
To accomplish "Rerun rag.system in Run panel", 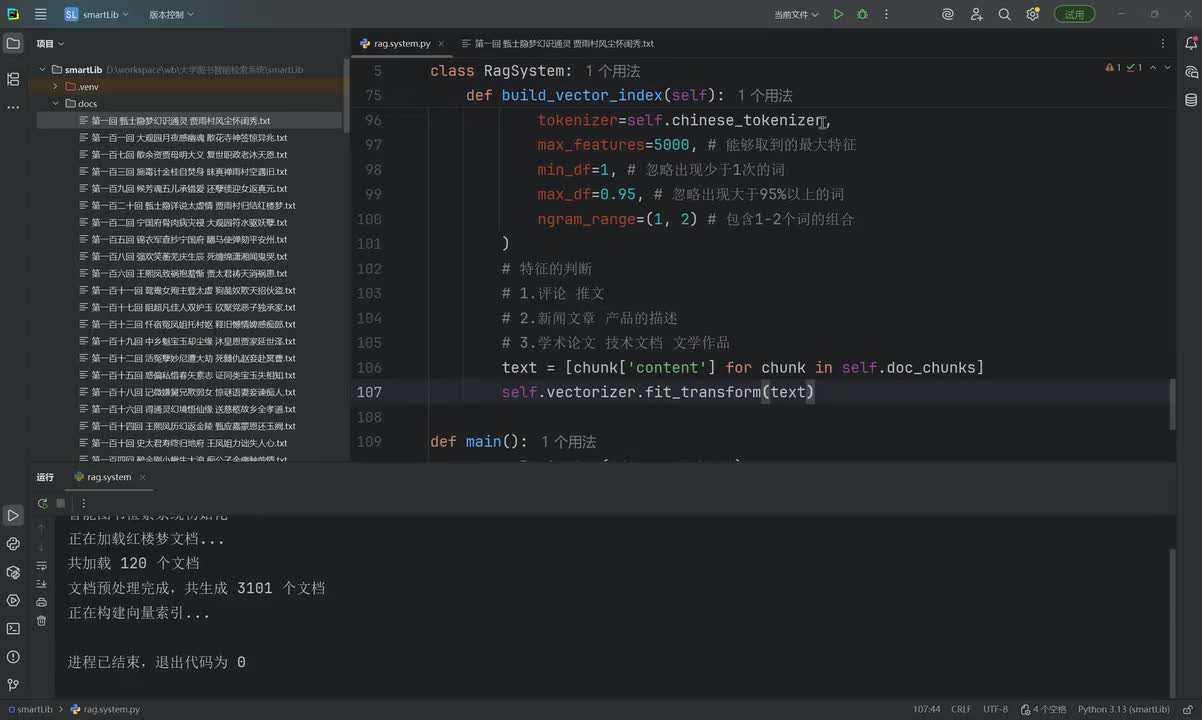I will click(x=42, y=503).
